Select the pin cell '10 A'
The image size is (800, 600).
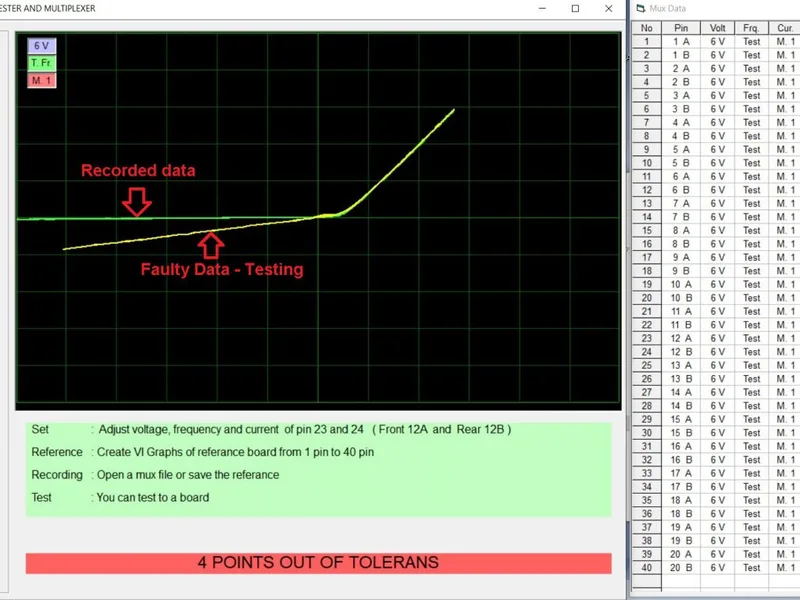click(x=681, y=285)
